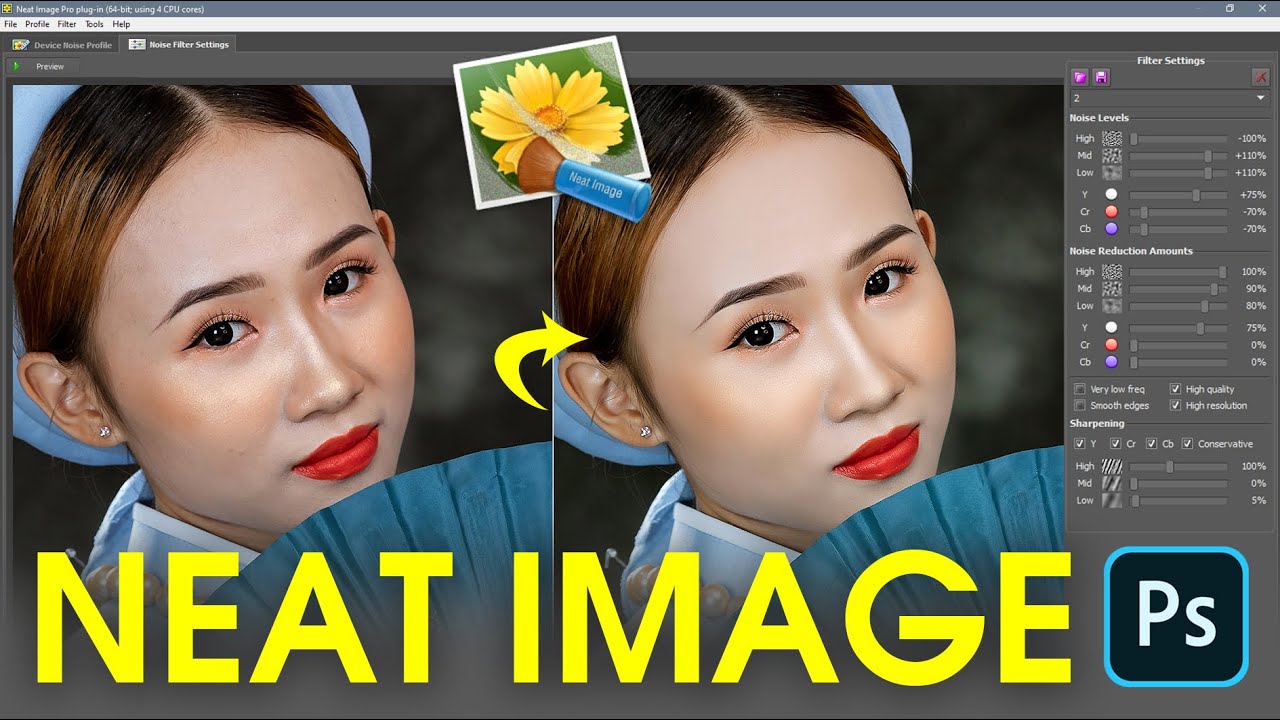
Task: Click the Low texture icon in Noise Reduction Amounts
Action: pos(1112,306)
